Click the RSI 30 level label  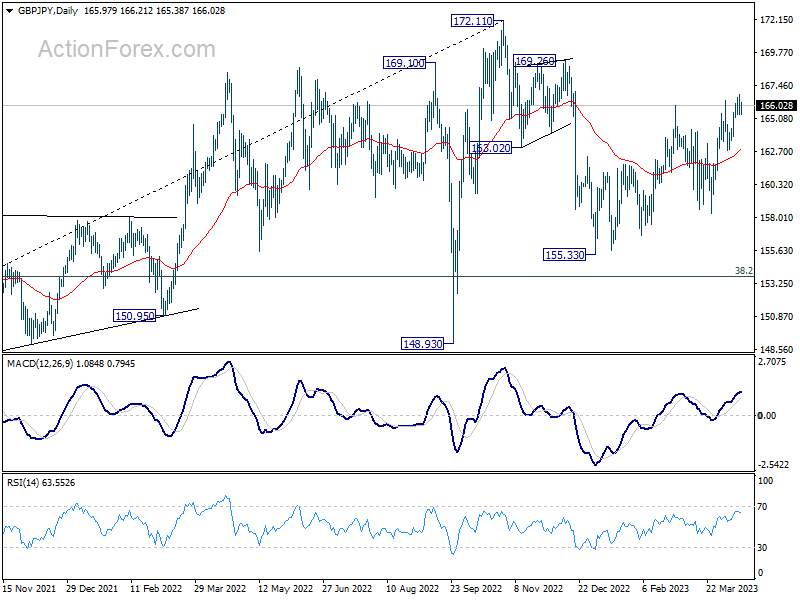pyautogui.click(x=762, y=547)
